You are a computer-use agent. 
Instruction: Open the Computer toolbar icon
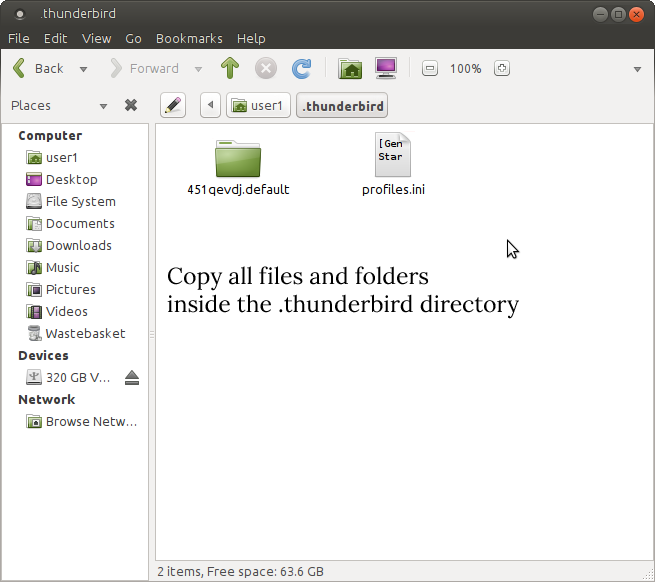pyautogui.click(x=386, y=68)
